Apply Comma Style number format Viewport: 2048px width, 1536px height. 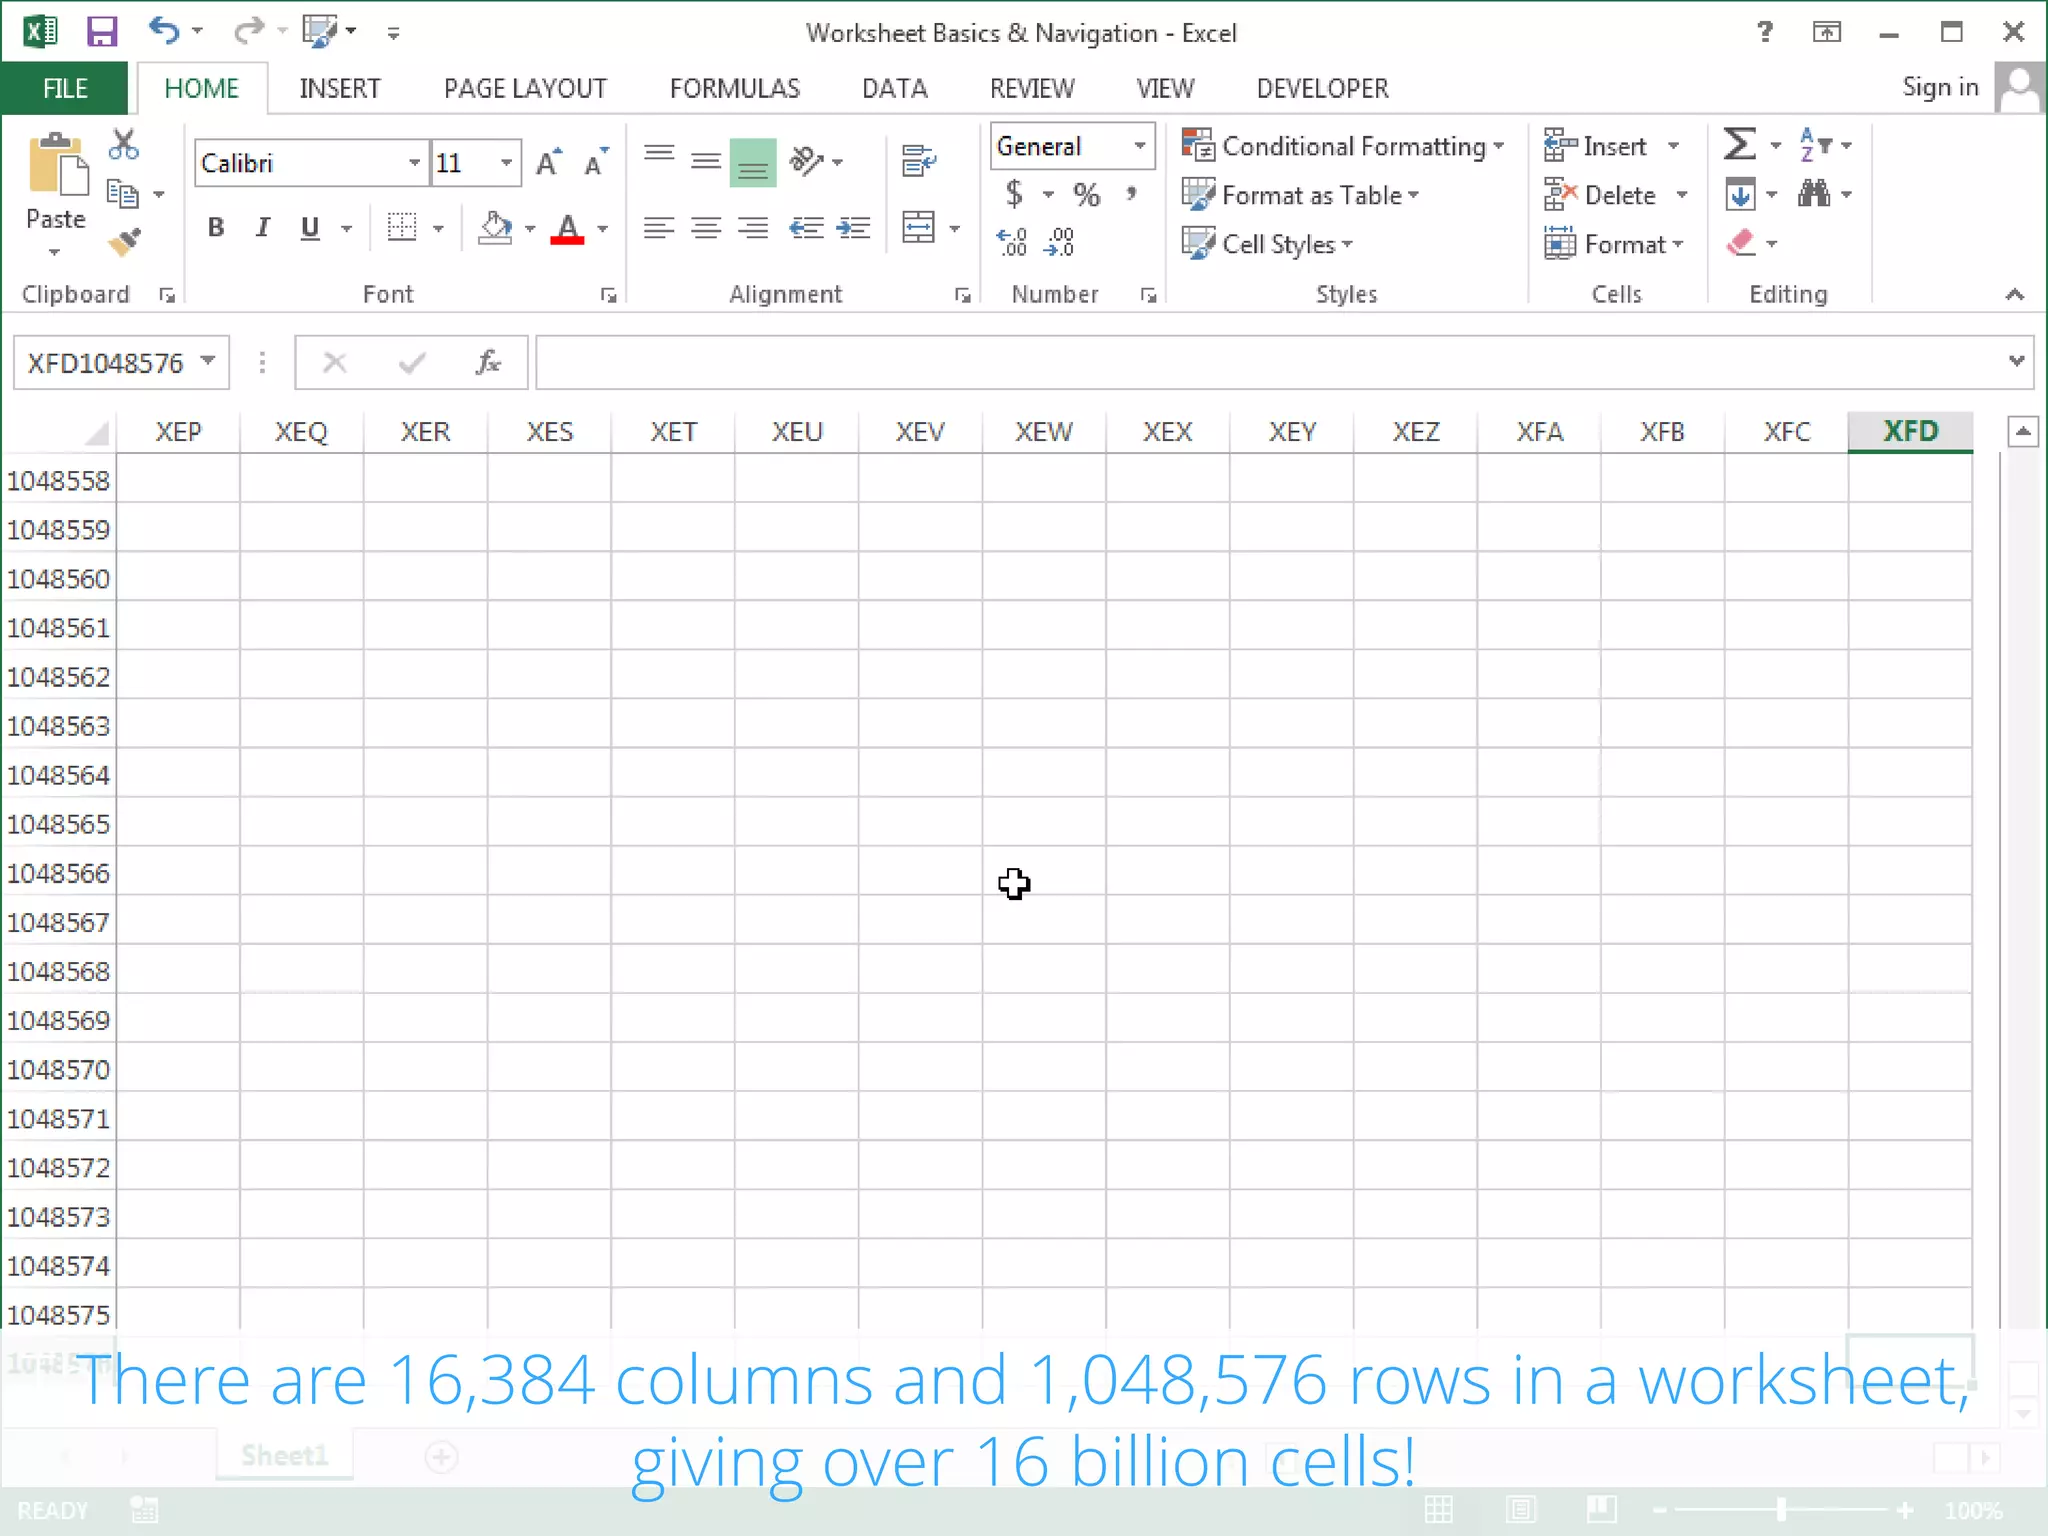1131,193
